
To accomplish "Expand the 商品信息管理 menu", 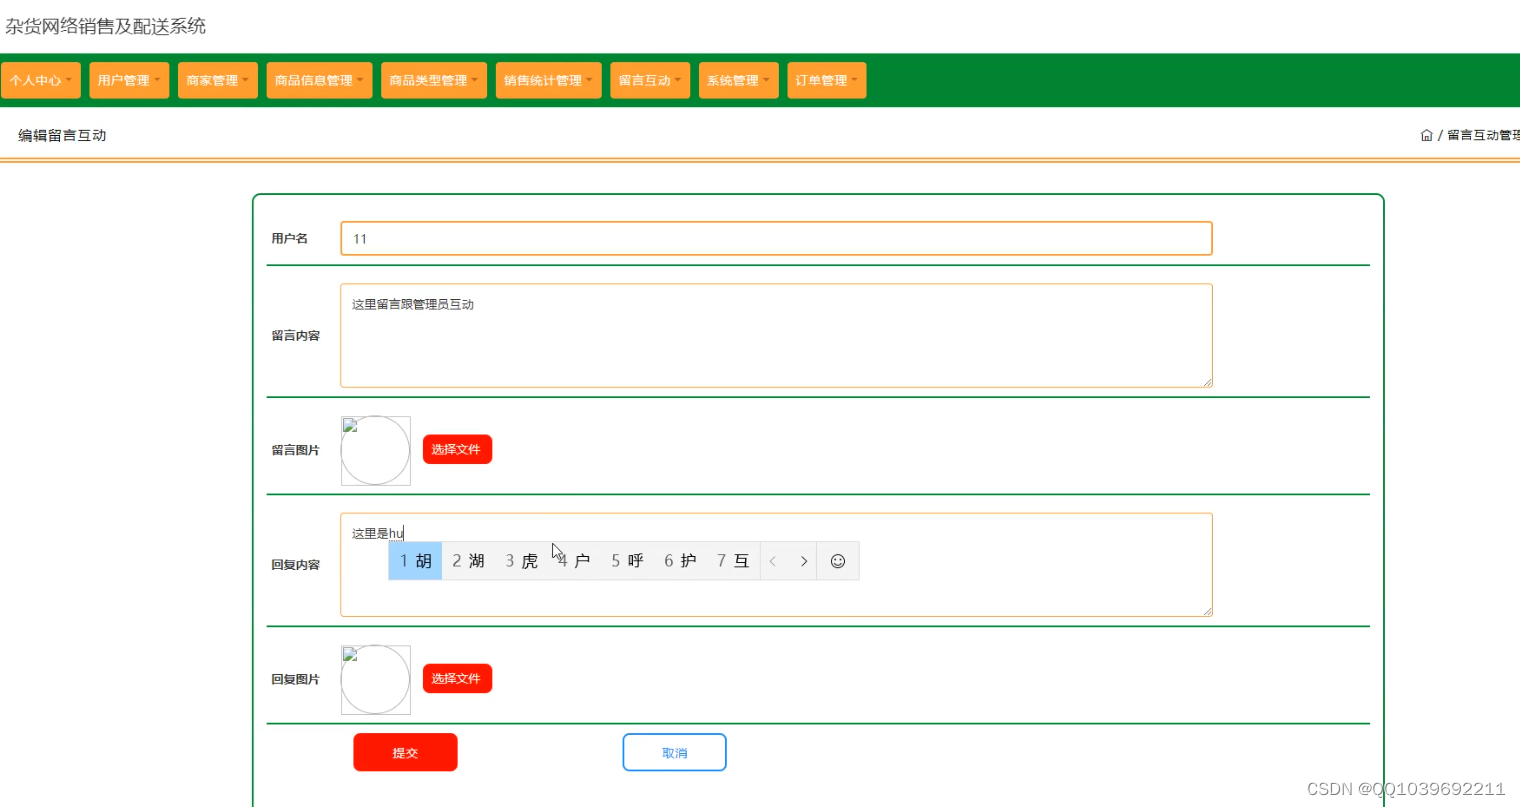I will pos(320,80).
